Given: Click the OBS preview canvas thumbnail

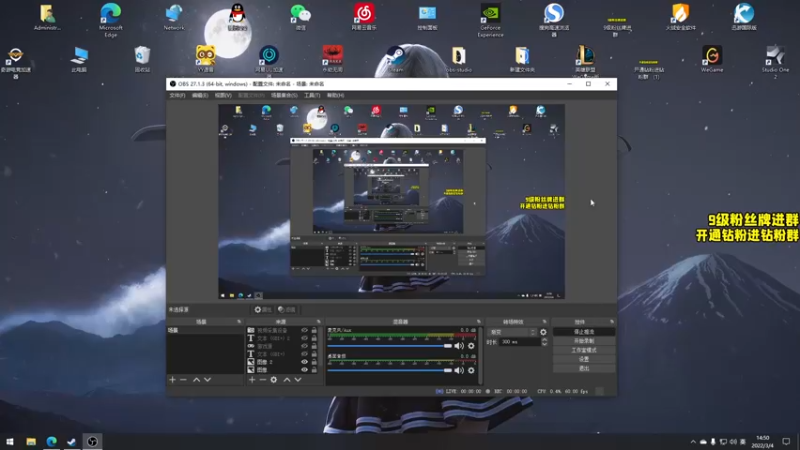Looking at the screenshot, I should [391, 202].
